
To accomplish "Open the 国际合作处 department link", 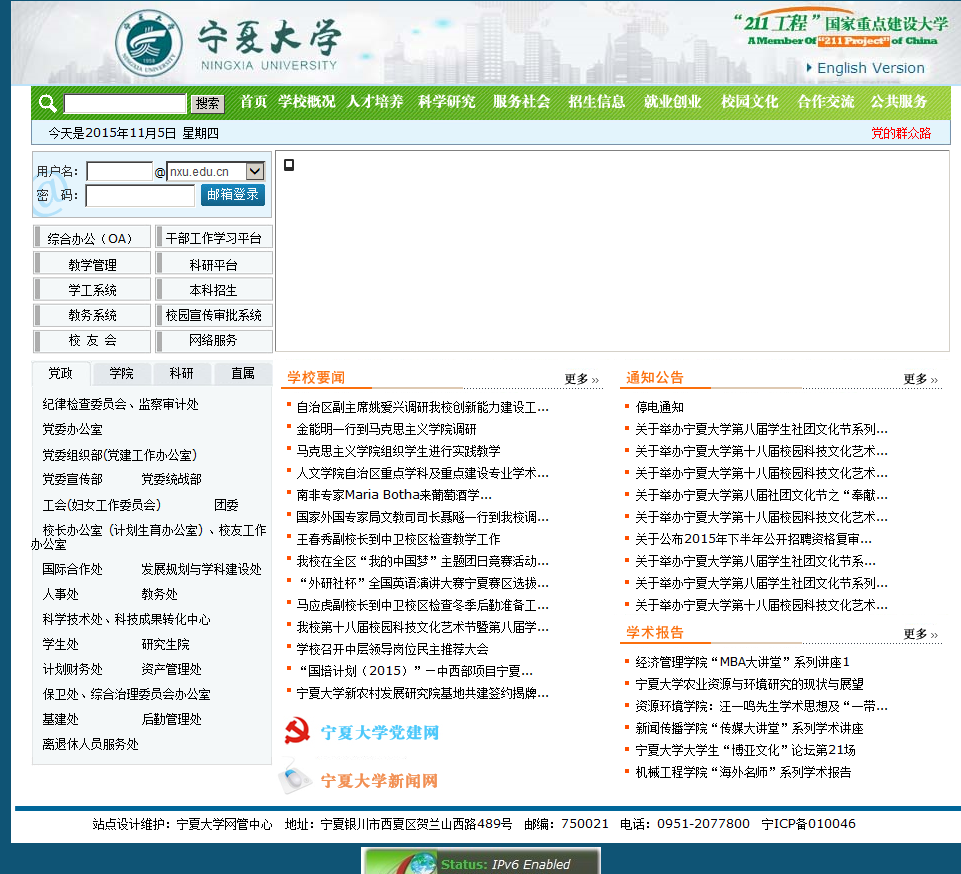I will click(72, 569).
